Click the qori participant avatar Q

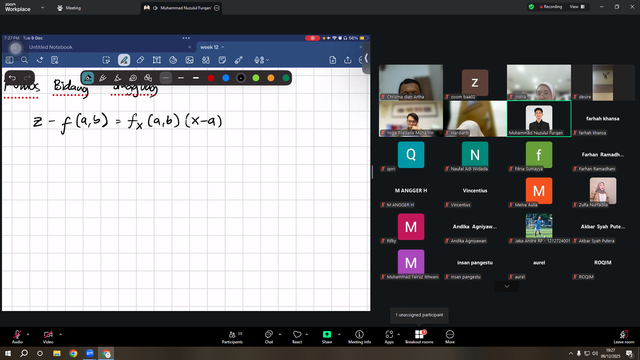coord(411,155)
